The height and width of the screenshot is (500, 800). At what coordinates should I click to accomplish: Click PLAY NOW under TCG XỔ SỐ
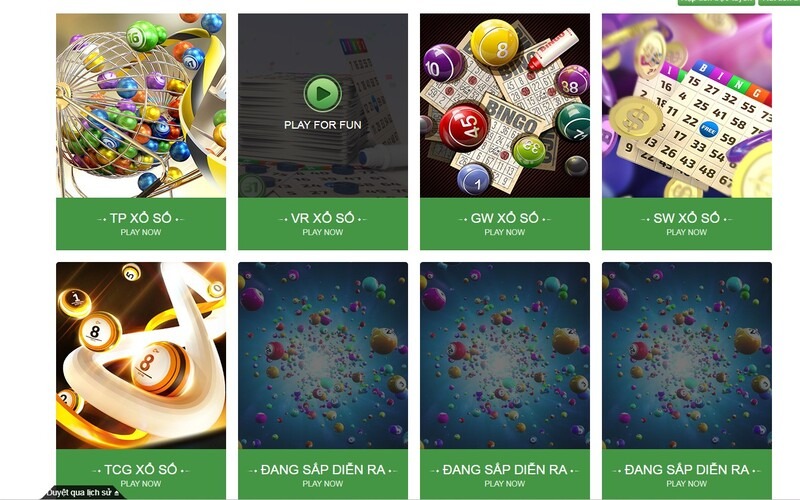coord(141,484)
